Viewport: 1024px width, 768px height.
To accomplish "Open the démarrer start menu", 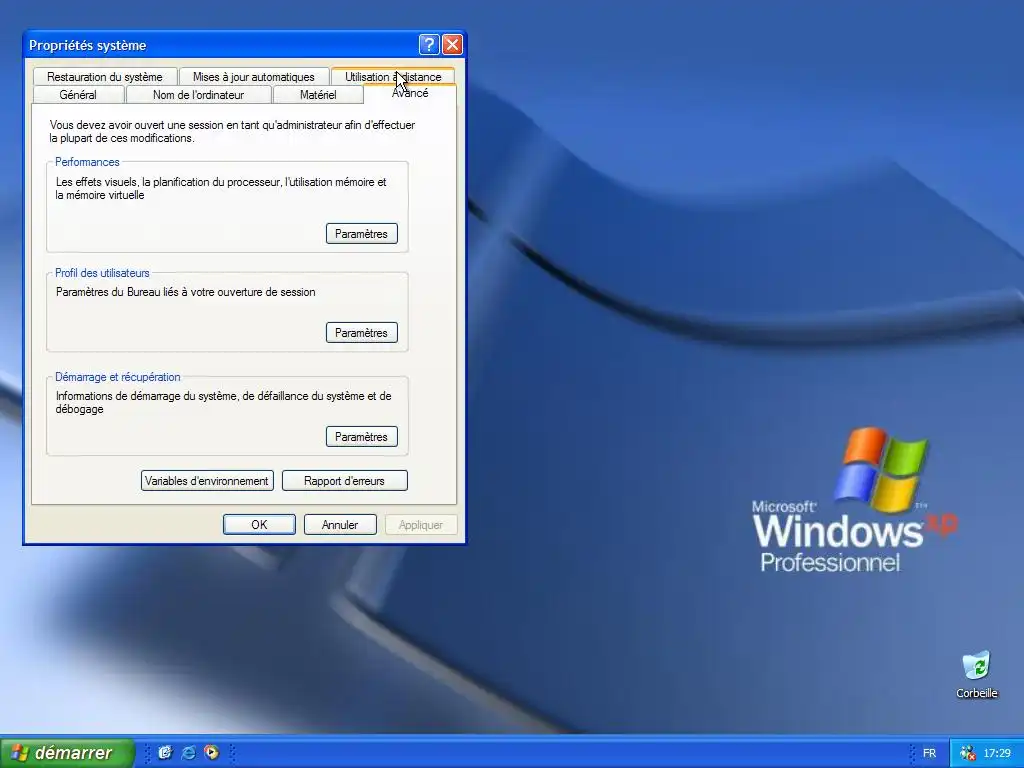I will 67,752.
